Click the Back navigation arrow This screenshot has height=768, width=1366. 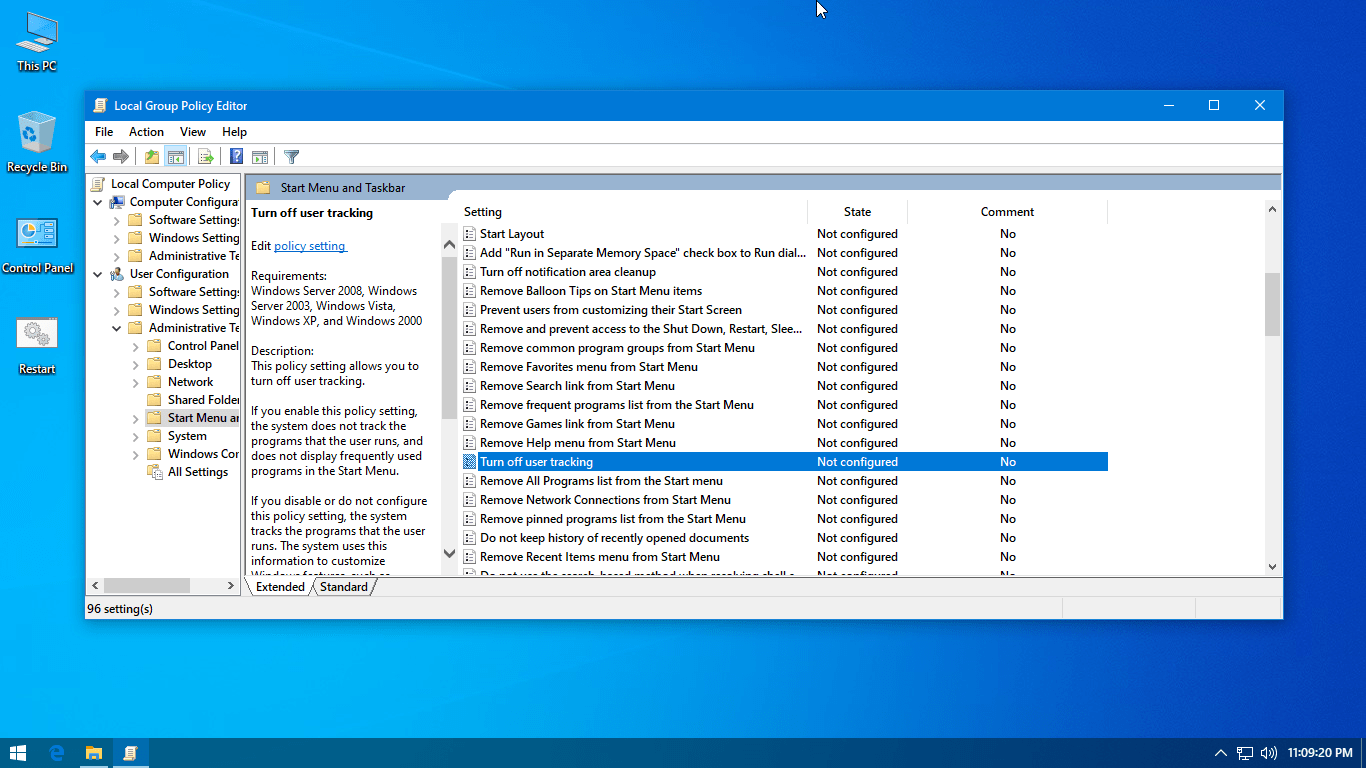coord(97,156)
